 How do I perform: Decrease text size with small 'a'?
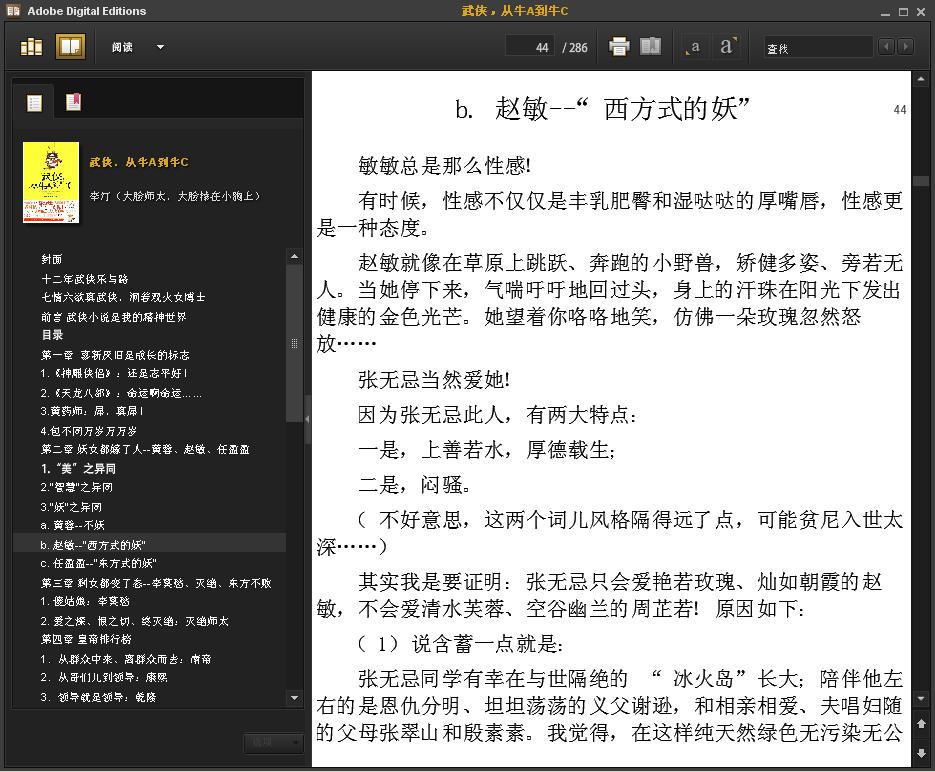tap(693, 47)
